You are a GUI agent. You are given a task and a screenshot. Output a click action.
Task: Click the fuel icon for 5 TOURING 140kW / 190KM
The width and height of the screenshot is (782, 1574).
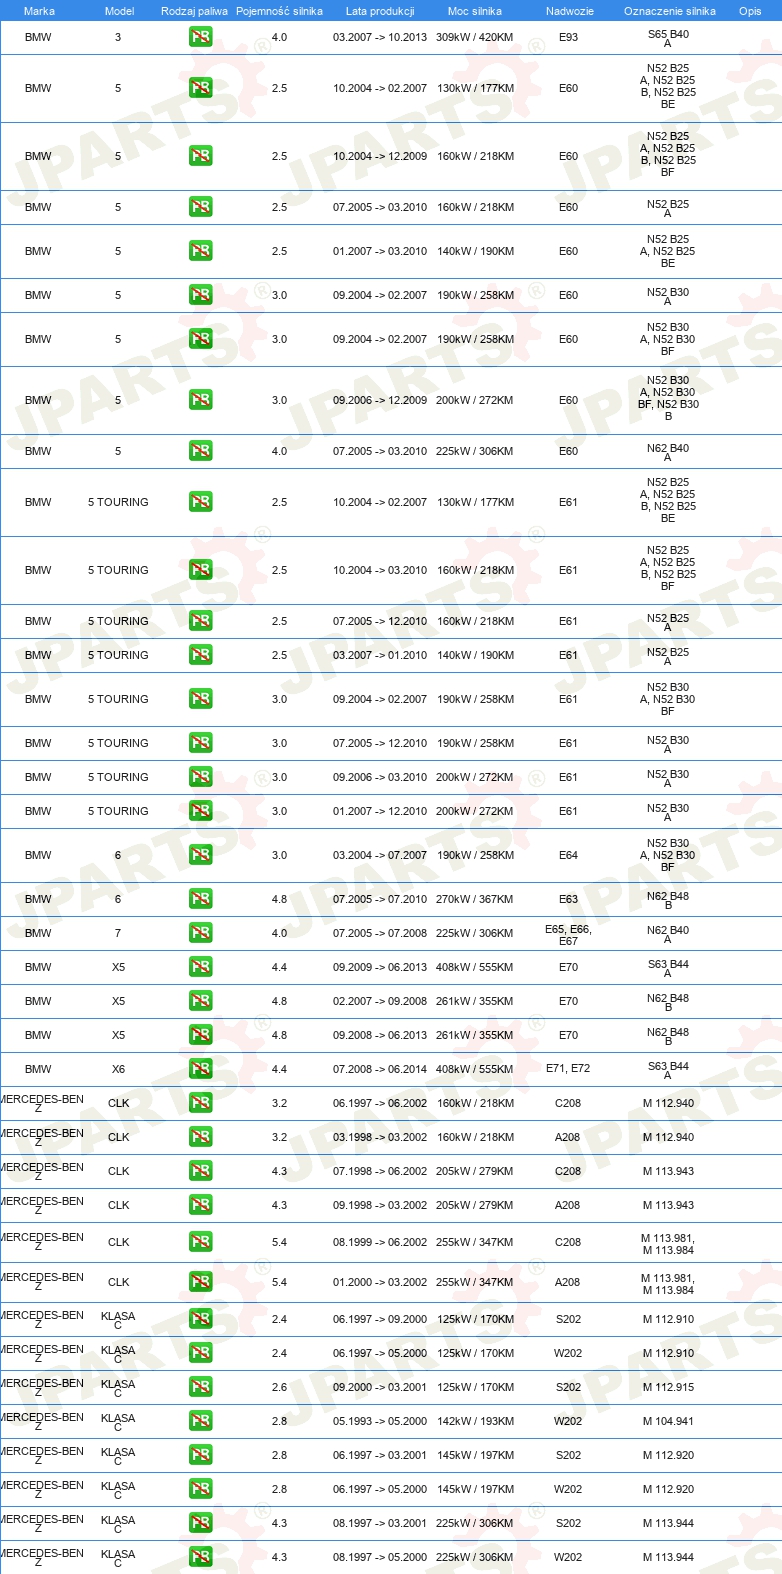[x=201, y=655]
